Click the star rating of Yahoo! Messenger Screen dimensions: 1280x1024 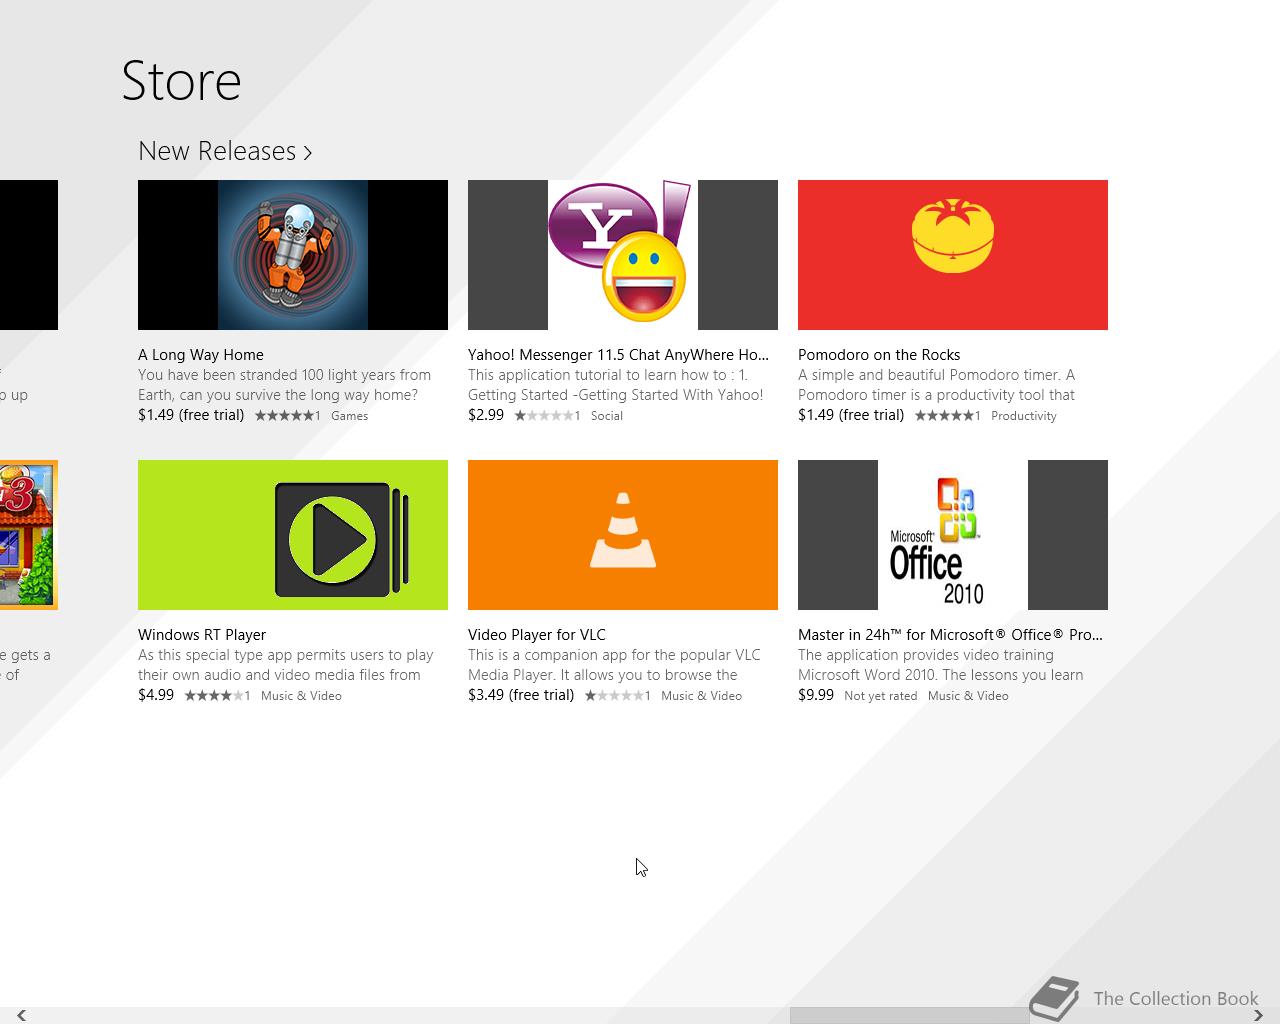point(544,416)
